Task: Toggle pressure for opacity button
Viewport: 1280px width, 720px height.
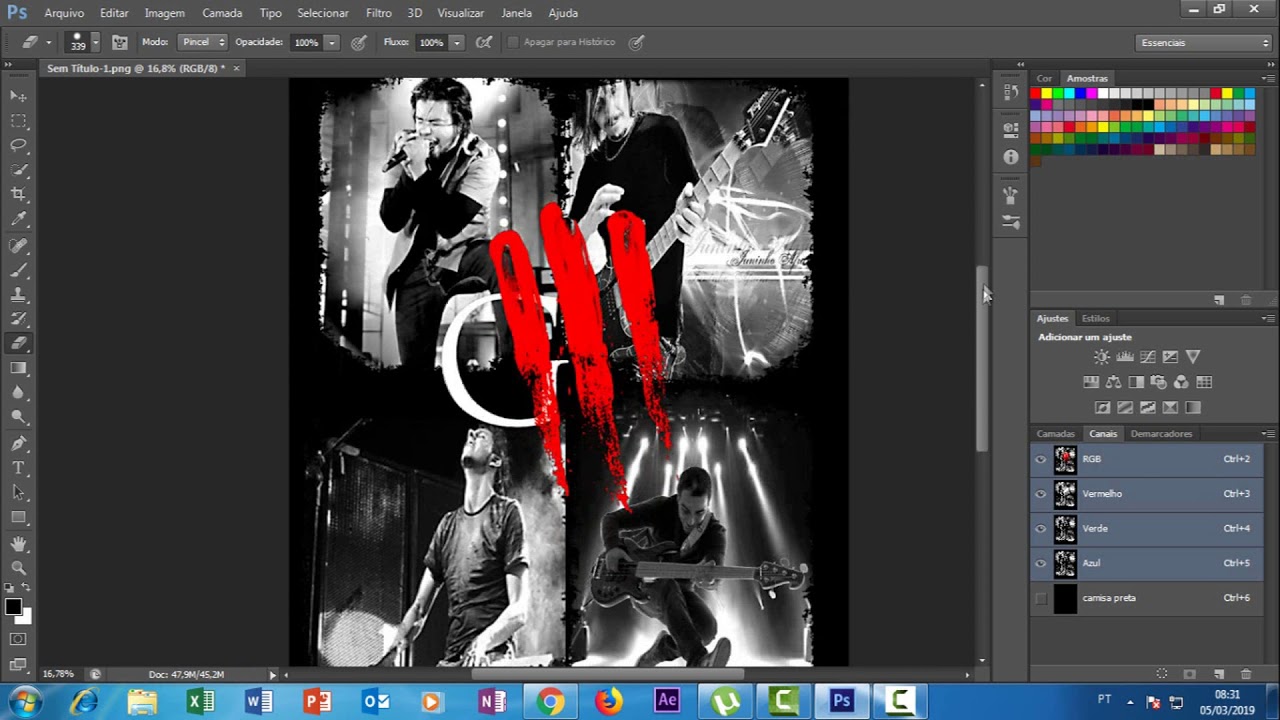Action: pyautogui.click(x=358, y=42)
